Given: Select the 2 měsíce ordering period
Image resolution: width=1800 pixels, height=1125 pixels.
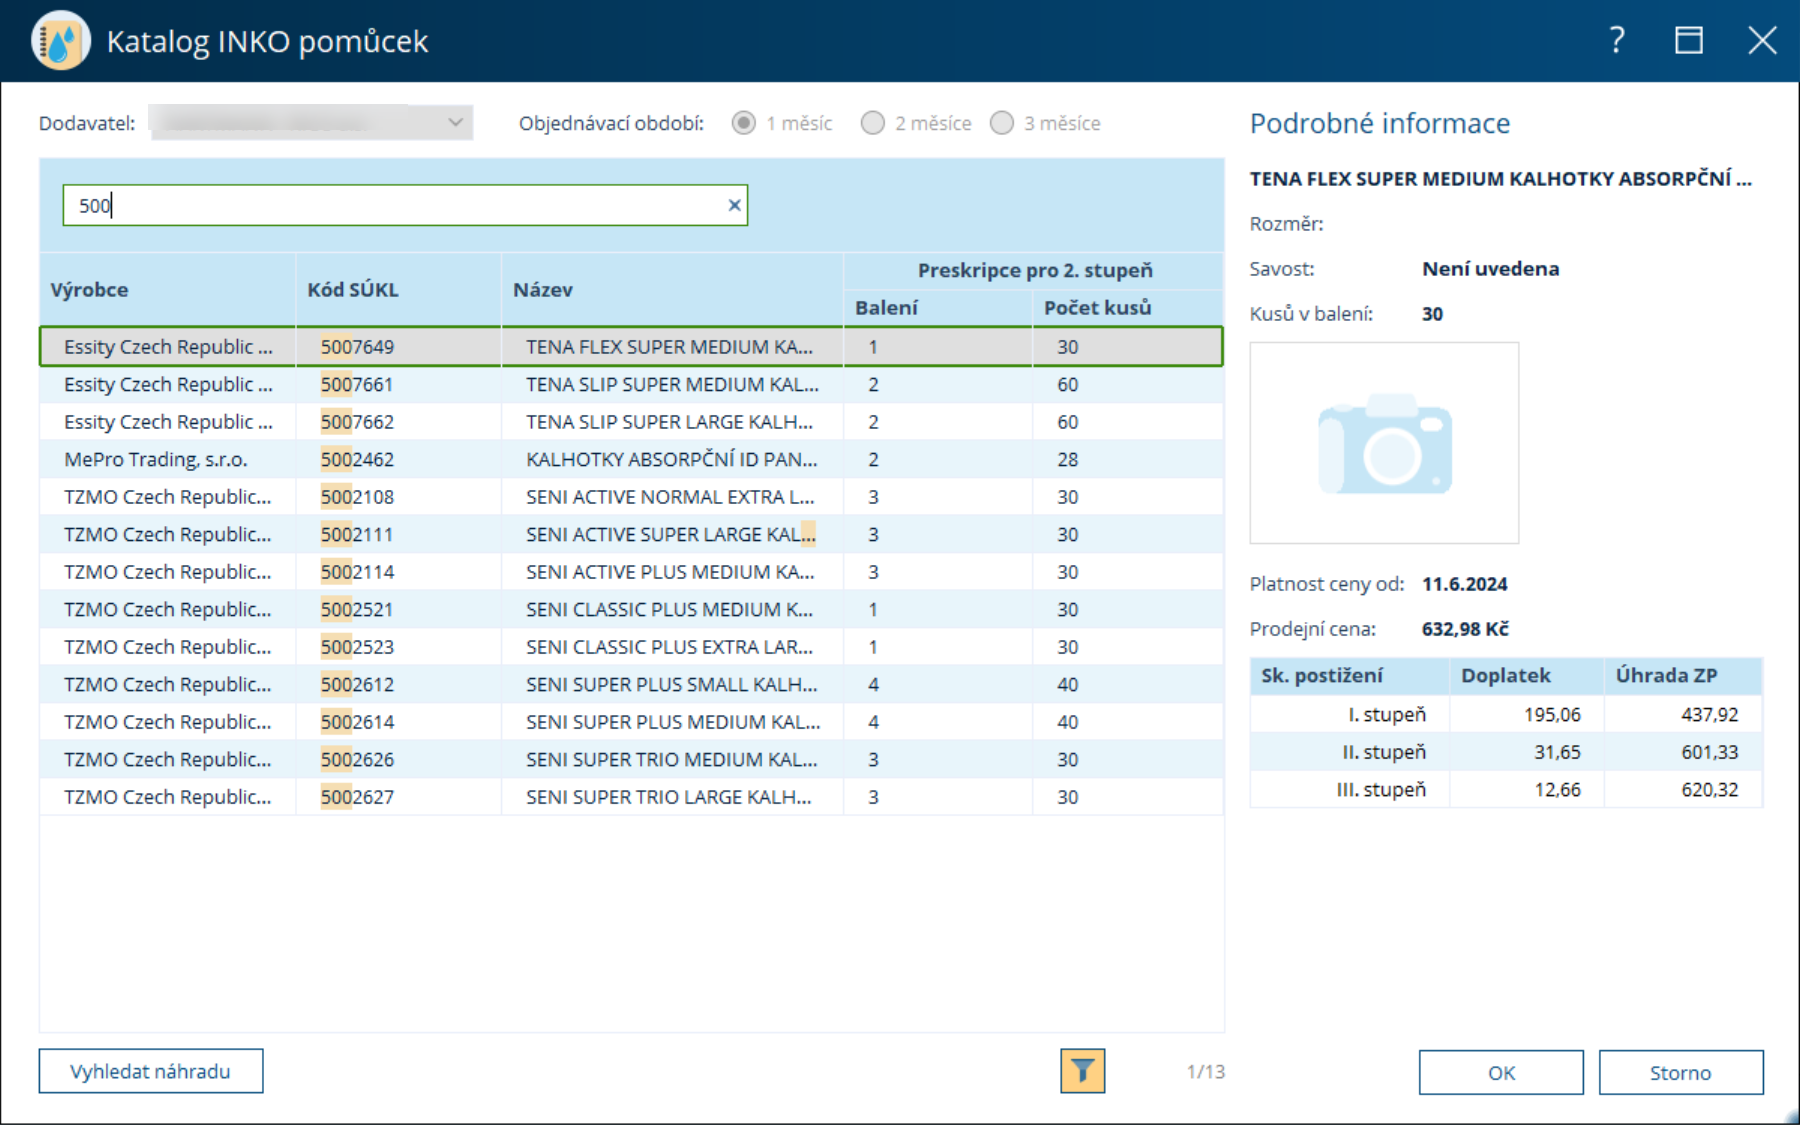Looking at the screenshot, I should point(873,123).
